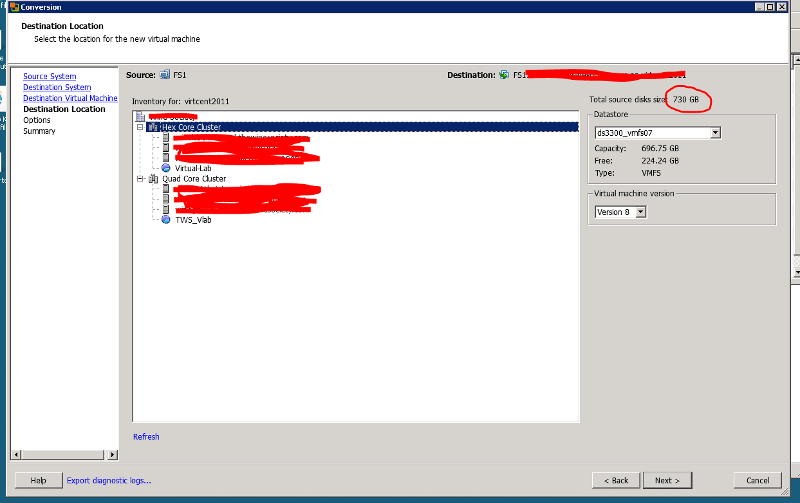Go to the Source System step

coord(49,76)
